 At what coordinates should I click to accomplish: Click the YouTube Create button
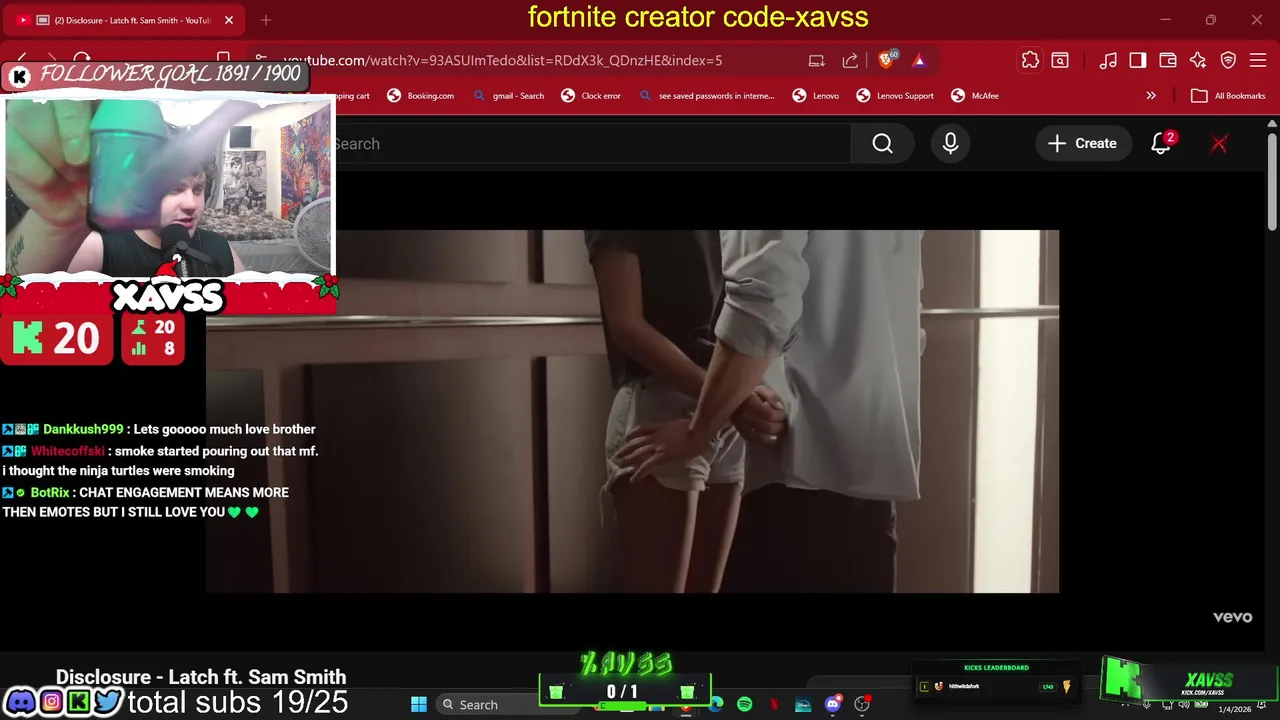[1082, 143]
